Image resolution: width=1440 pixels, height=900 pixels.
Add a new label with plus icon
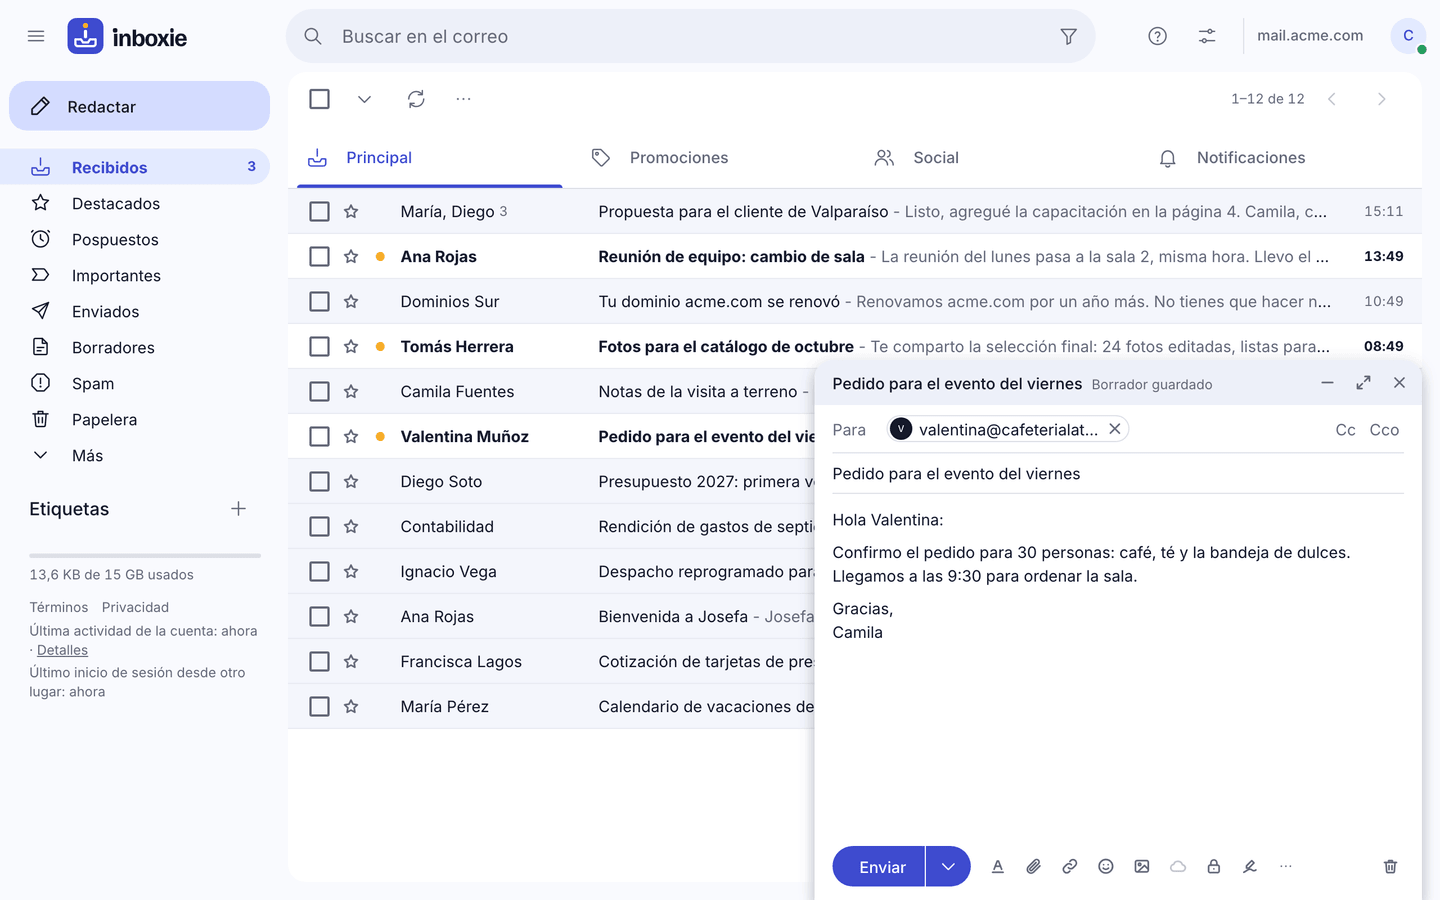(x=238, y=509)
